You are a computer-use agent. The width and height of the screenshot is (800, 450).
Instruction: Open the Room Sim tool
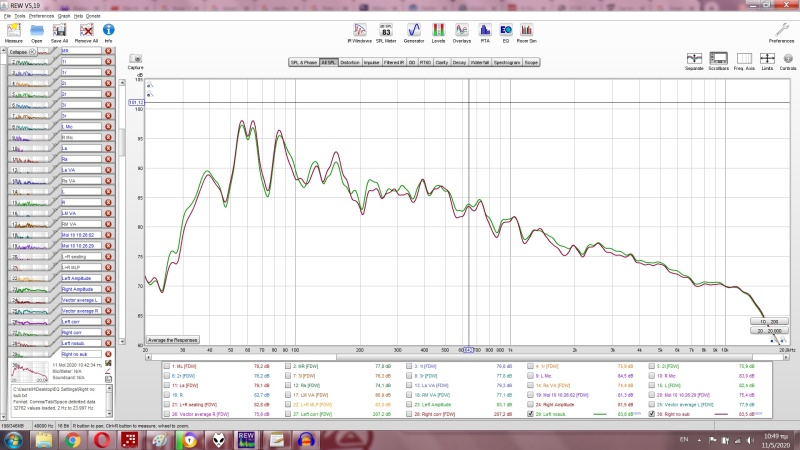click(527, 32)
